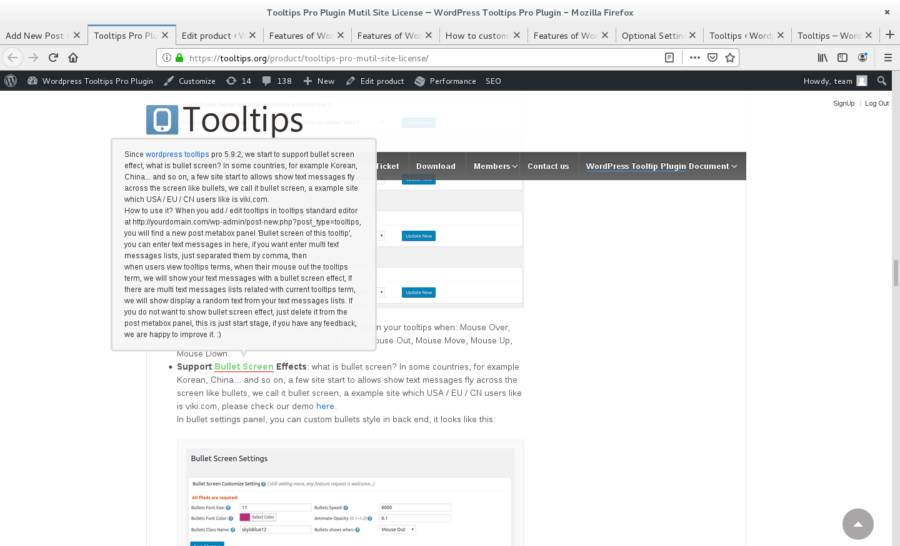Open the Firefox home page
This screenshot has width=900, height=546.
point(73,57)
